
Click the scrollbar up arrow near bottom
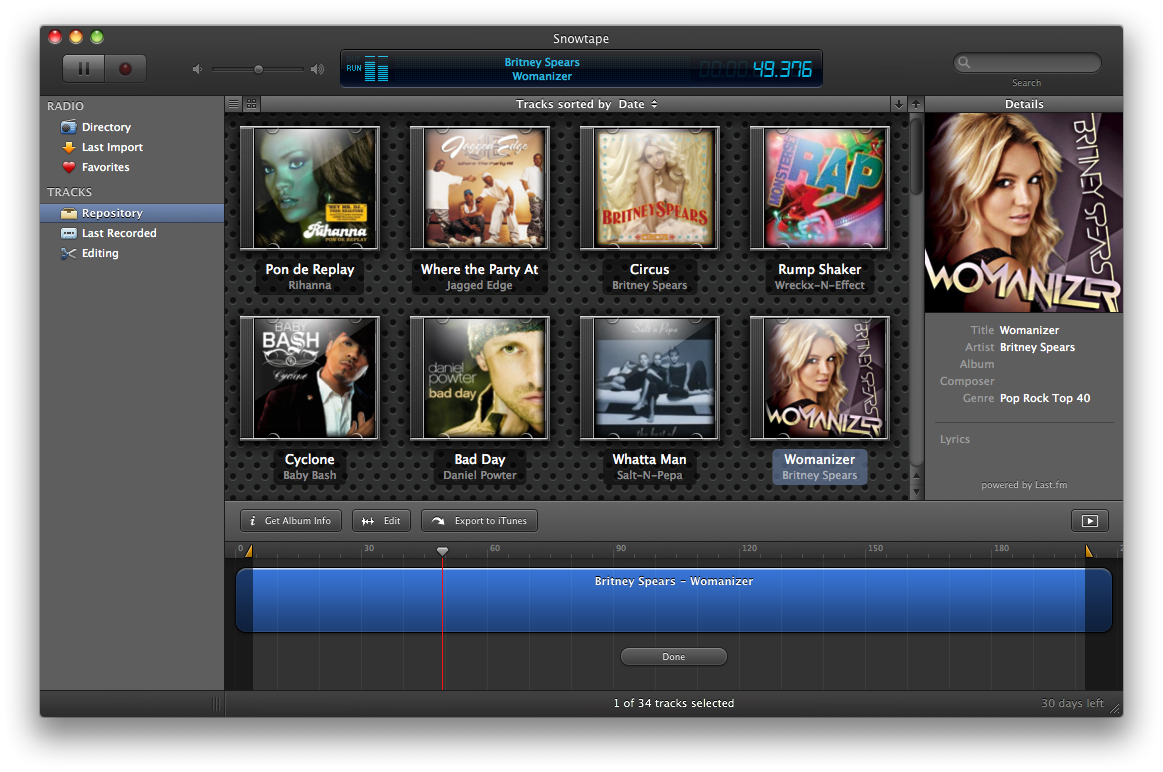pos(916,476)
